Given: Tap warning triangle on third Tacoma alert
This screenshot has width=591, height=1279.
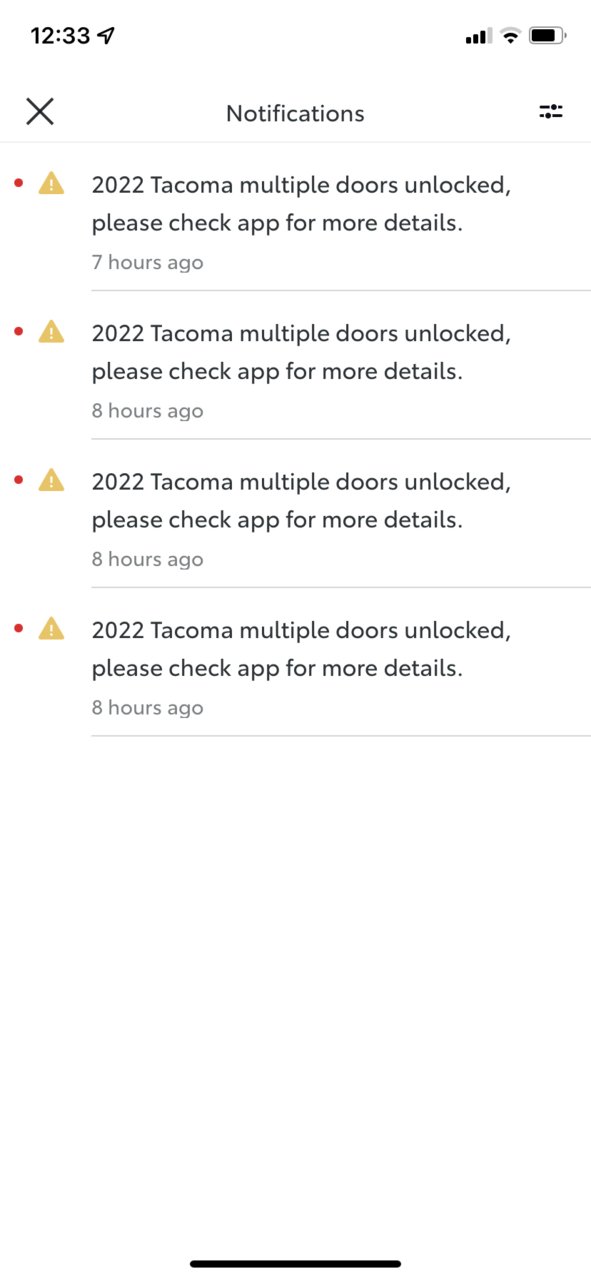Looking at the screenshot, I should 51,480.
